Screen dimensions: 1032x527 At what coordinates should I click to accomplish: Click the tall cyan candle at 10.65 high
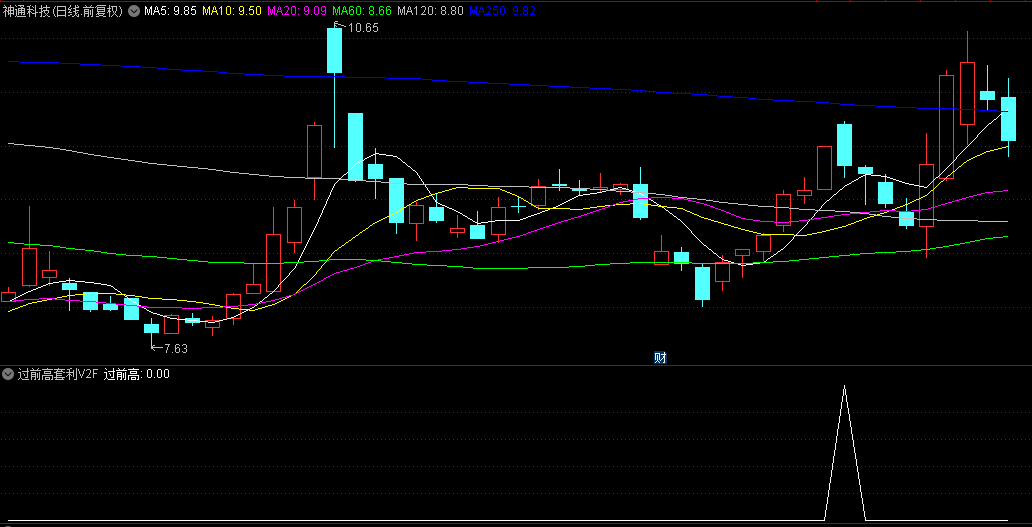tap(334, 51)
